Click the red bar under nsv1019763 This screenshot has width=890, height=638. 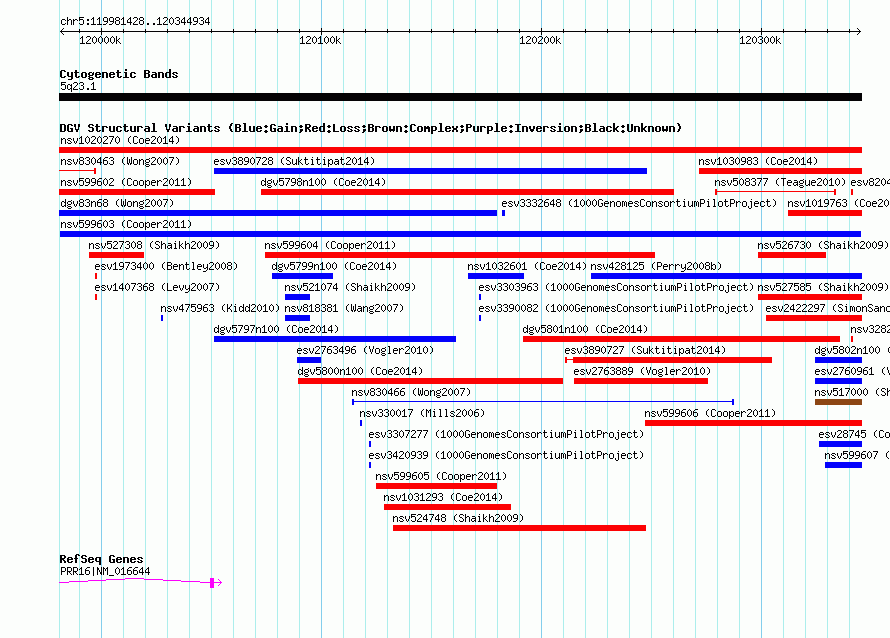(825, 213)
